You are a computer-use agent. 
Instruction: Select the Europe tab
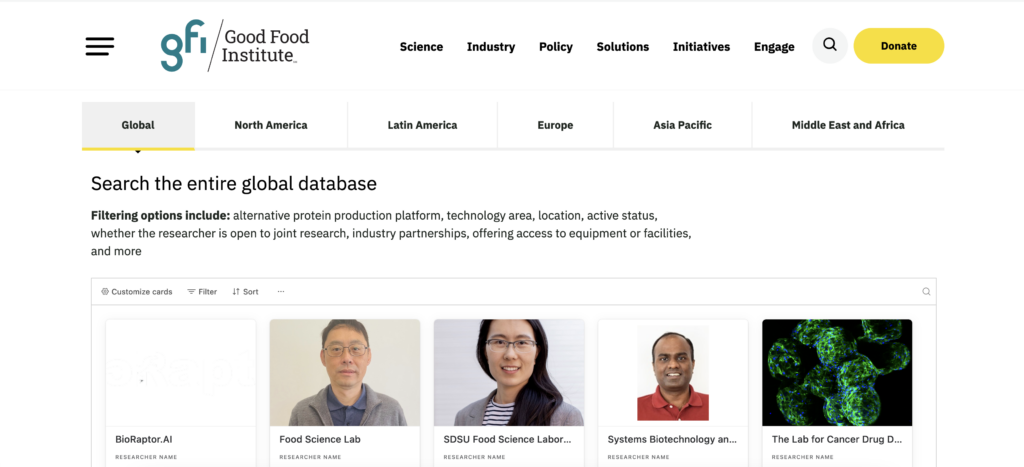coord(555,126)
